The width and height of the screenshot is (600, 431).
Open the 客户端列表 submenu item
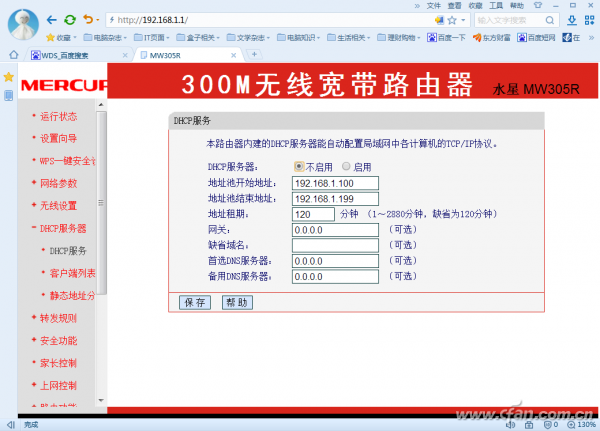click(x=72, y=273)
